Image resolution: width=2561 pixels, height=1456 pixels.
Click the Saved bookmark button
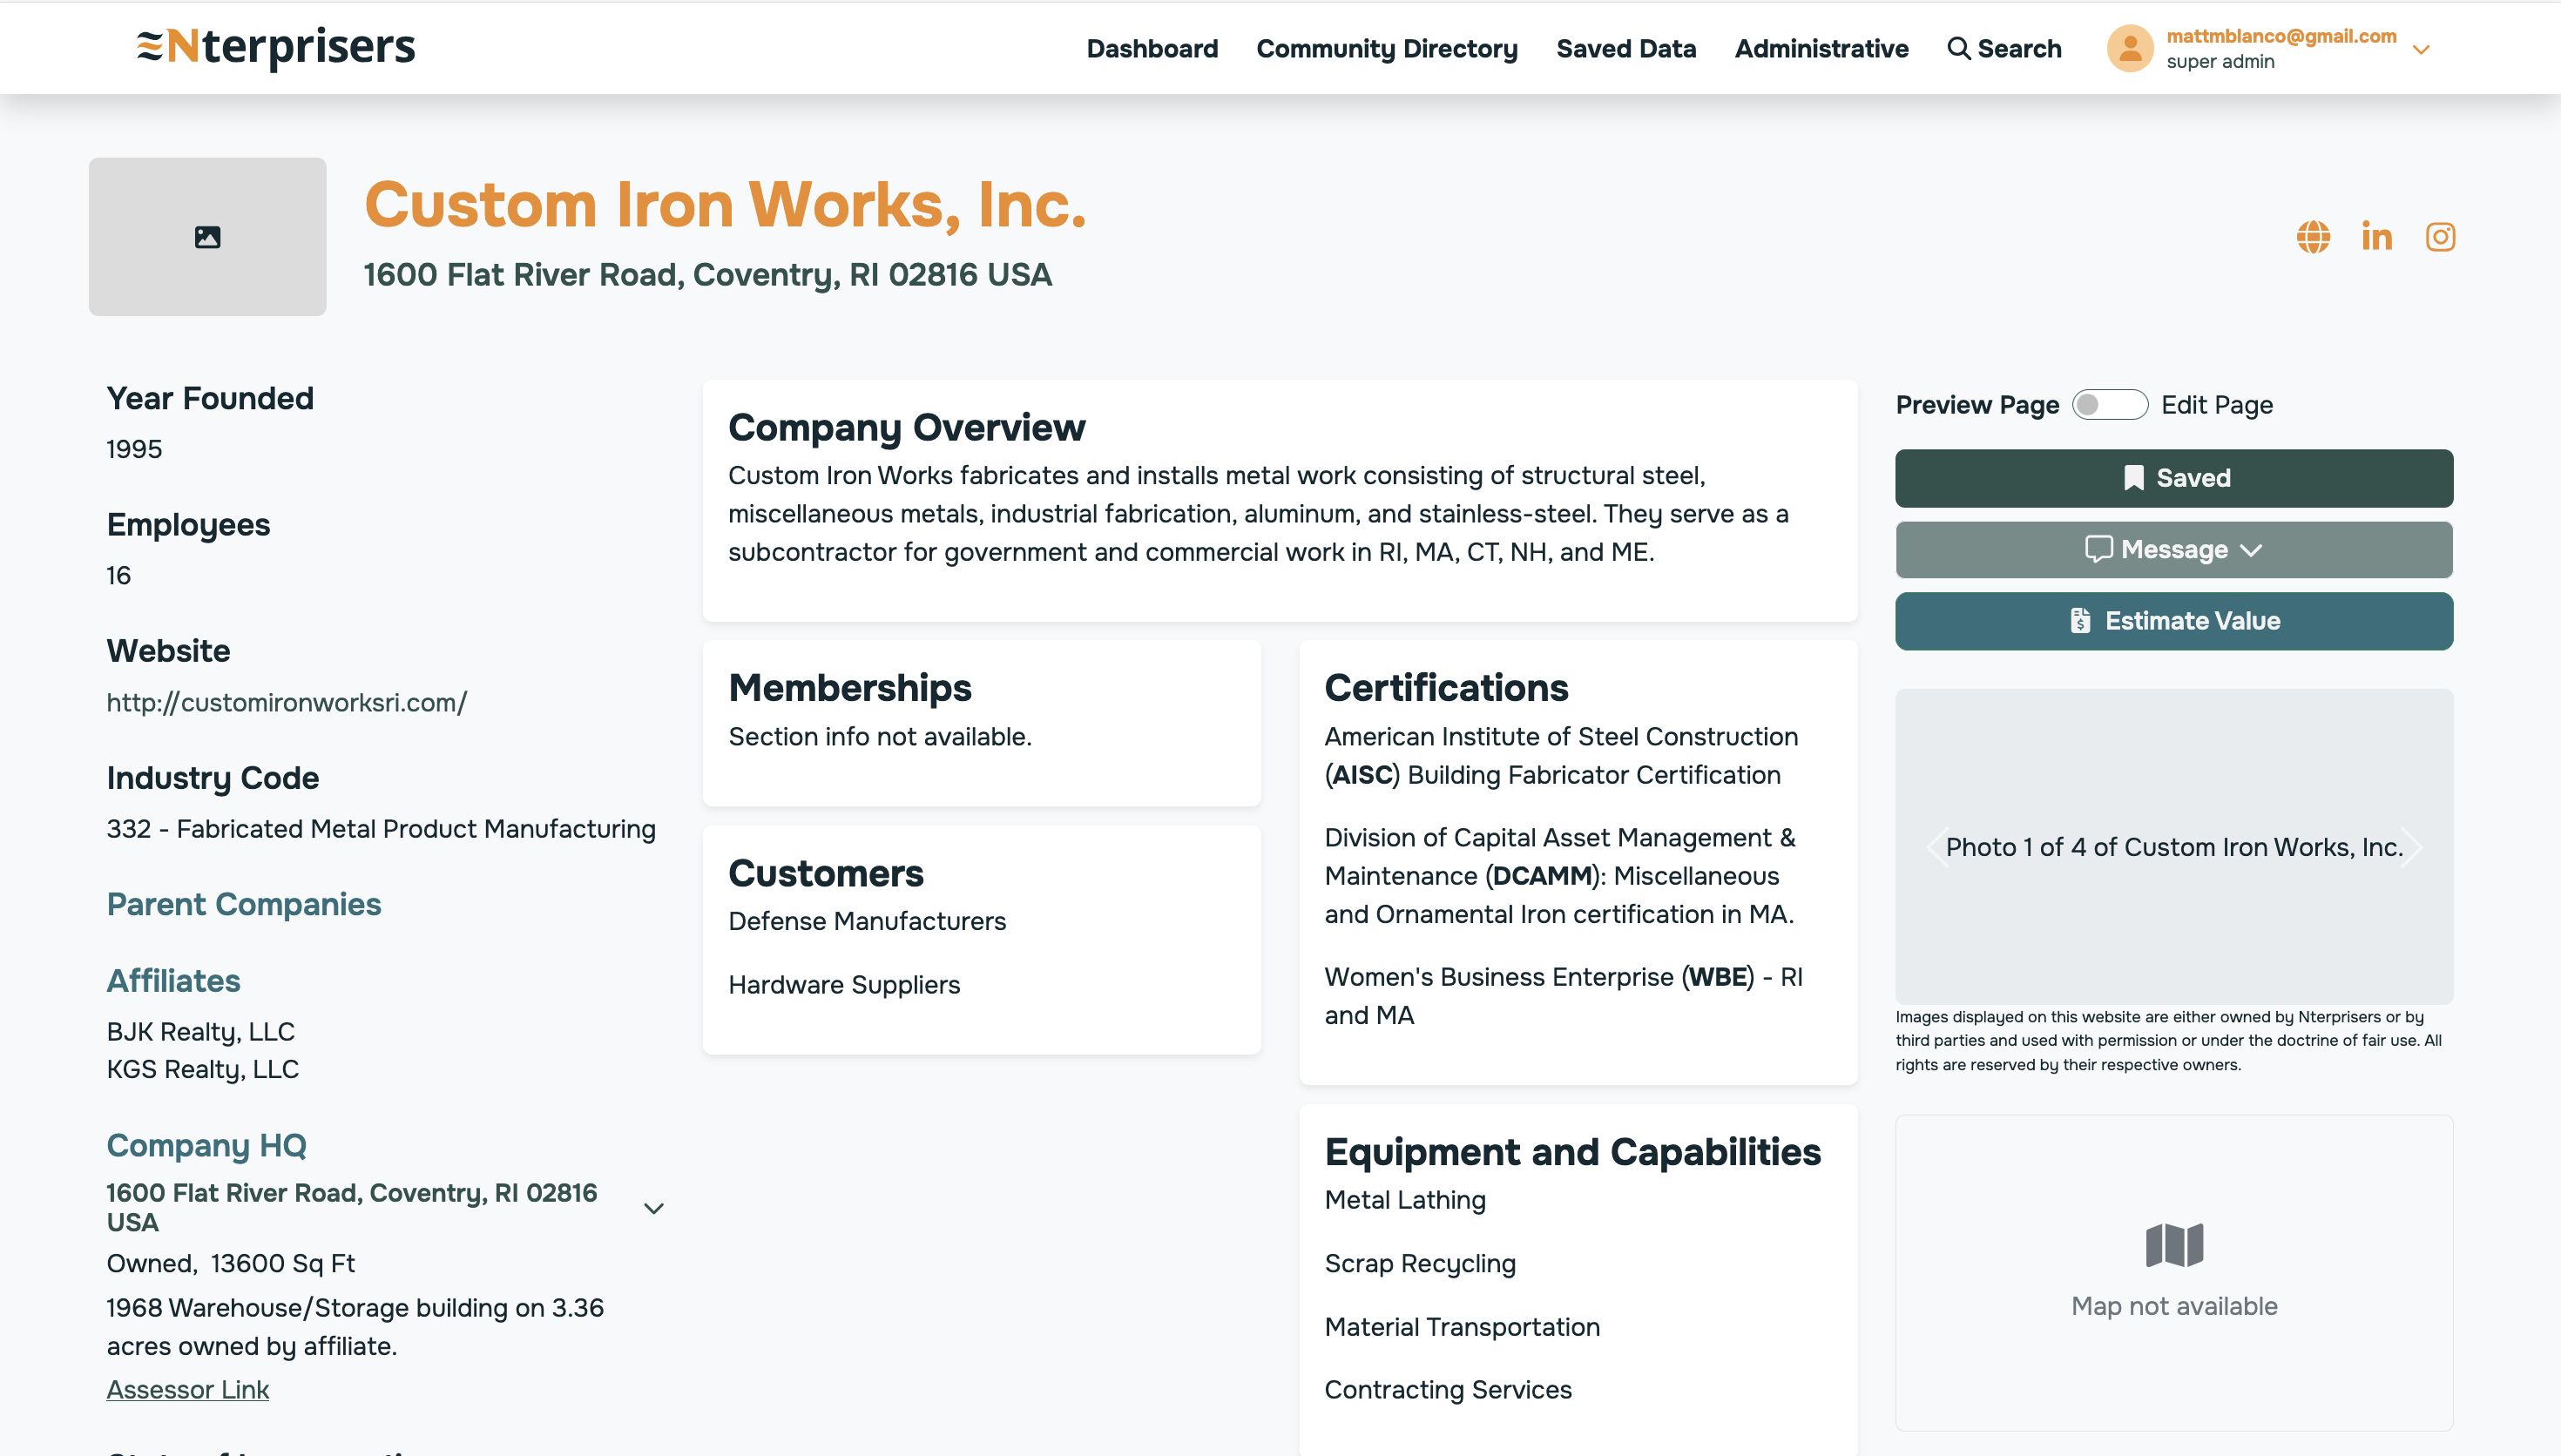tap(2173, 478)
